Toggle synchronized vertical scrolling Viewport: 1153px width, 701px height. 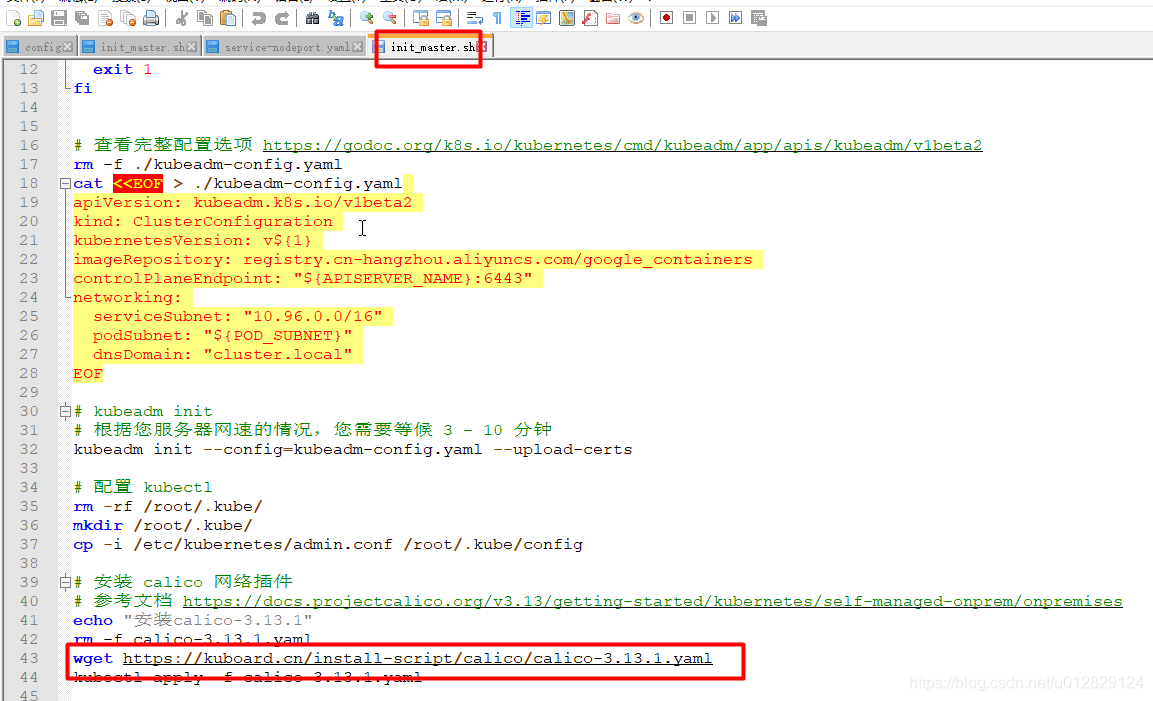pos(421,18)
